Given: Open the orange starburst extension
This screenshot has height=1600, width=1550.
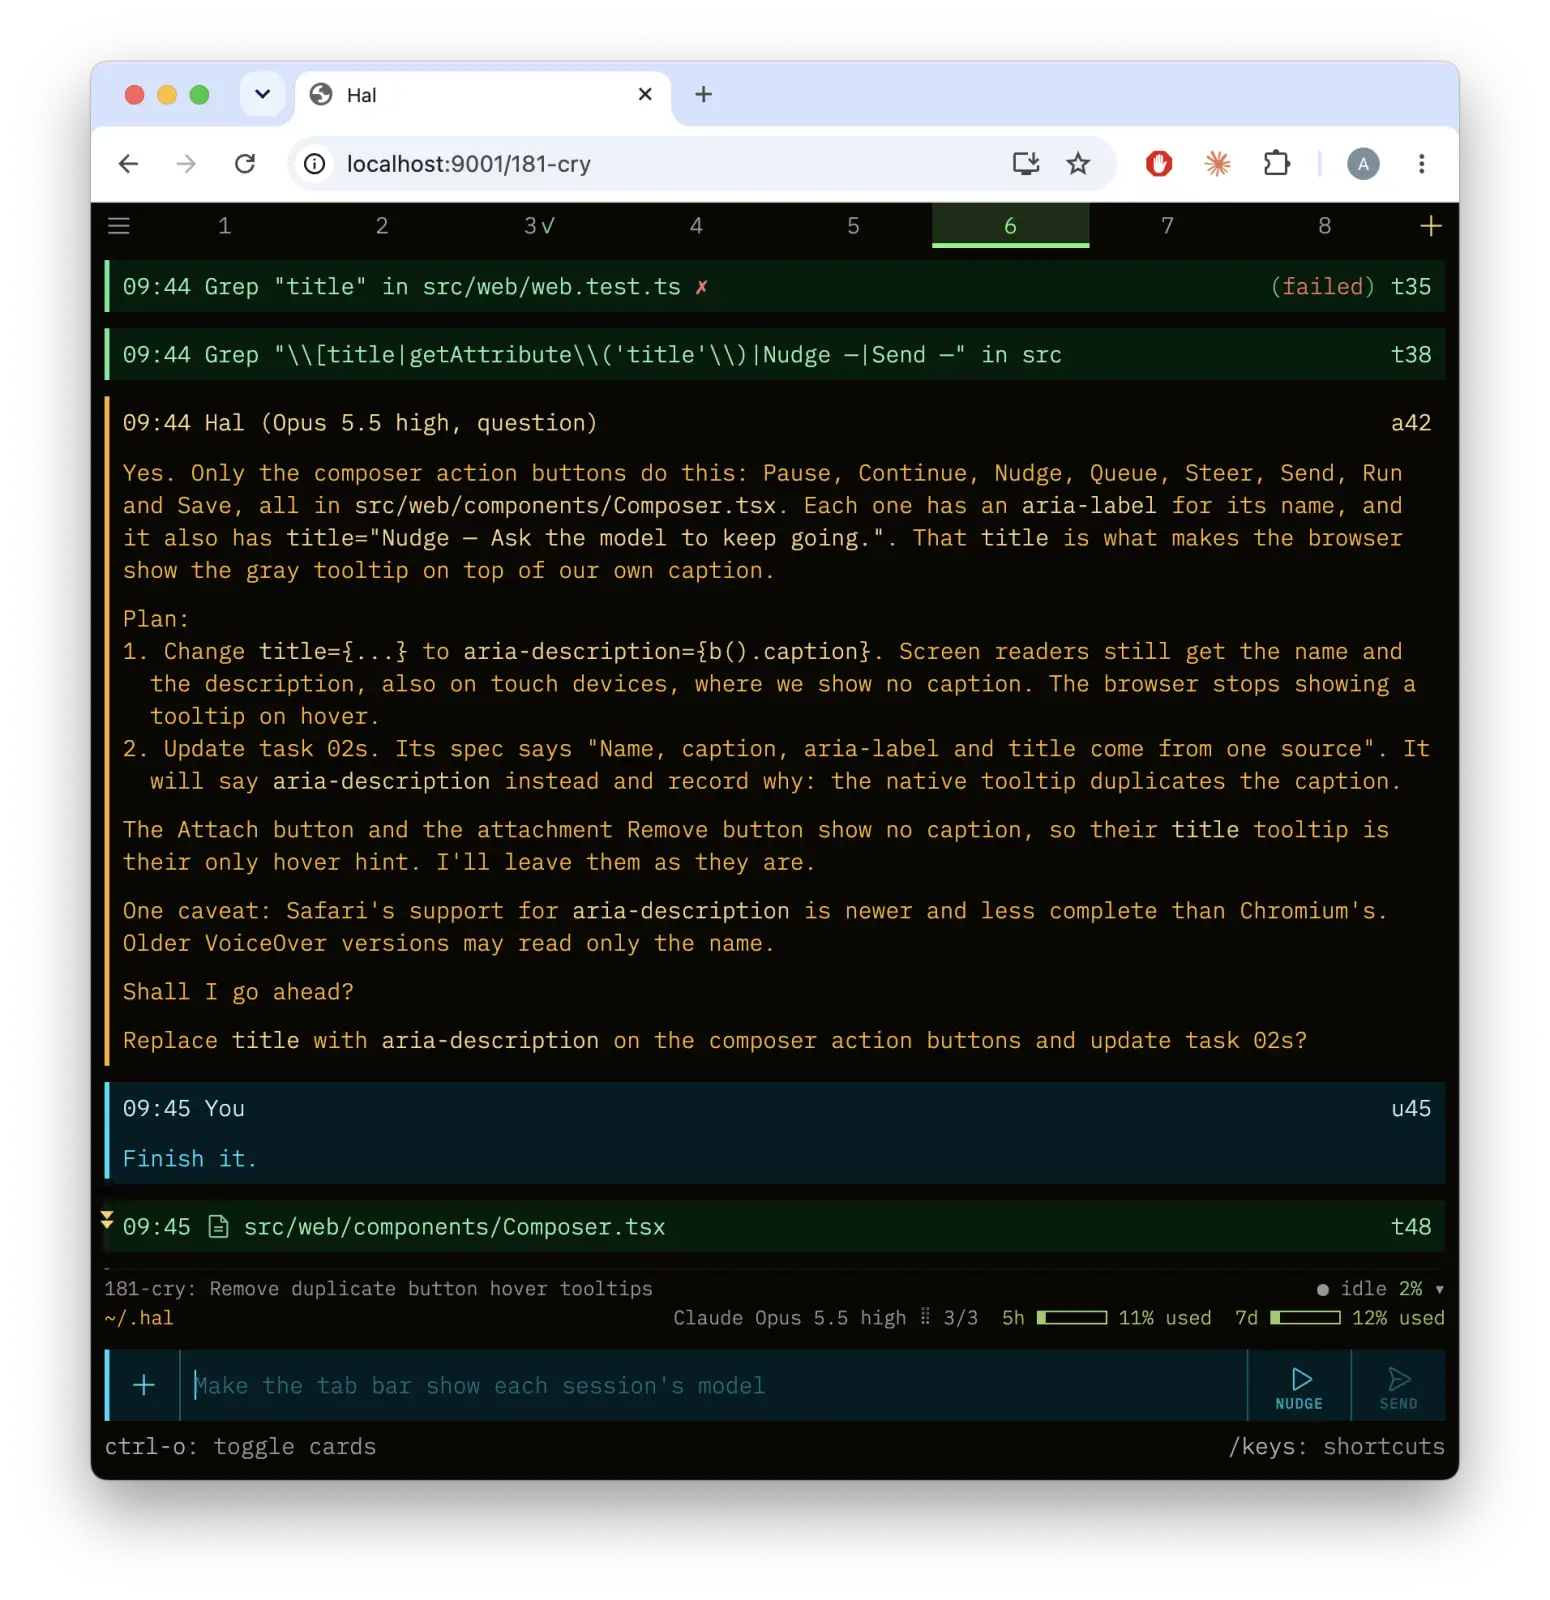Looking at the screenshot, I should pyautogui.click(x=1217, y=164).
